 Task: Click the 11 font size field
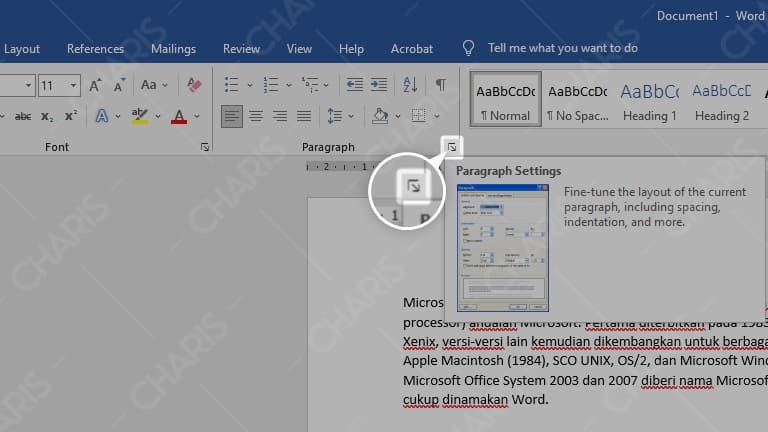pyautogui.click(x=53, y=86)
